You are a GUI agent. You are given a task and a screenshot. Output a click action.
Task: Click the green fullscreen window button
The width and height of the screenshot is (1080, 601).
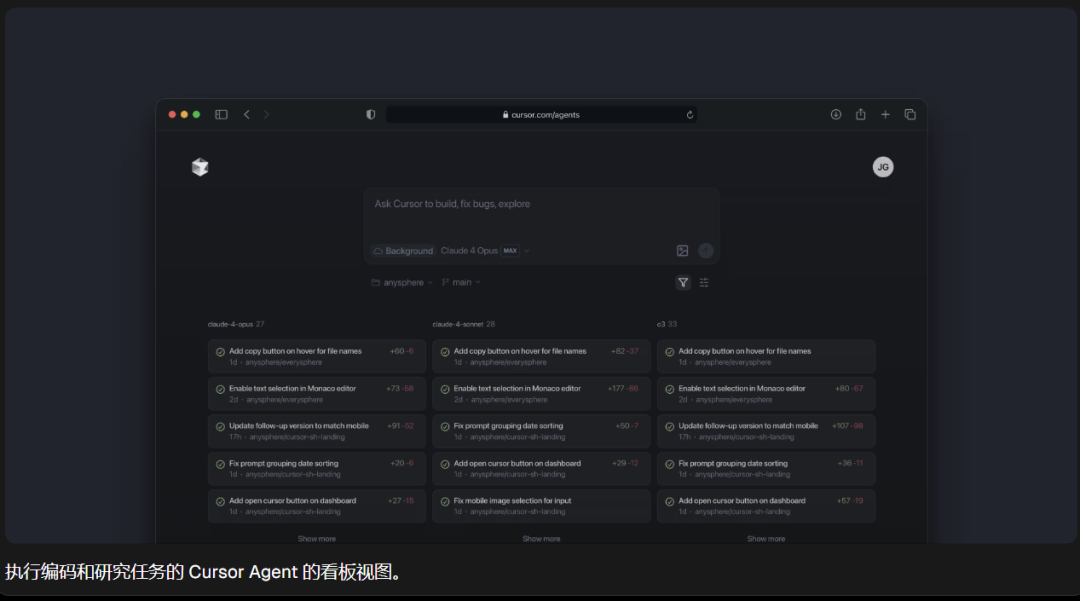click(196, 114)
